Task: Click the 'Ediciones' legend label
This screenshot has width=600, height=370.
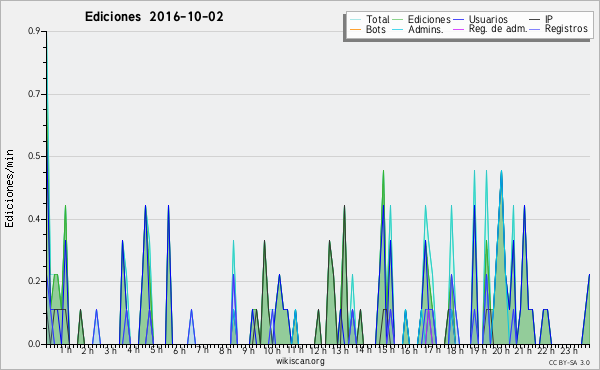Action: (429, 19)
